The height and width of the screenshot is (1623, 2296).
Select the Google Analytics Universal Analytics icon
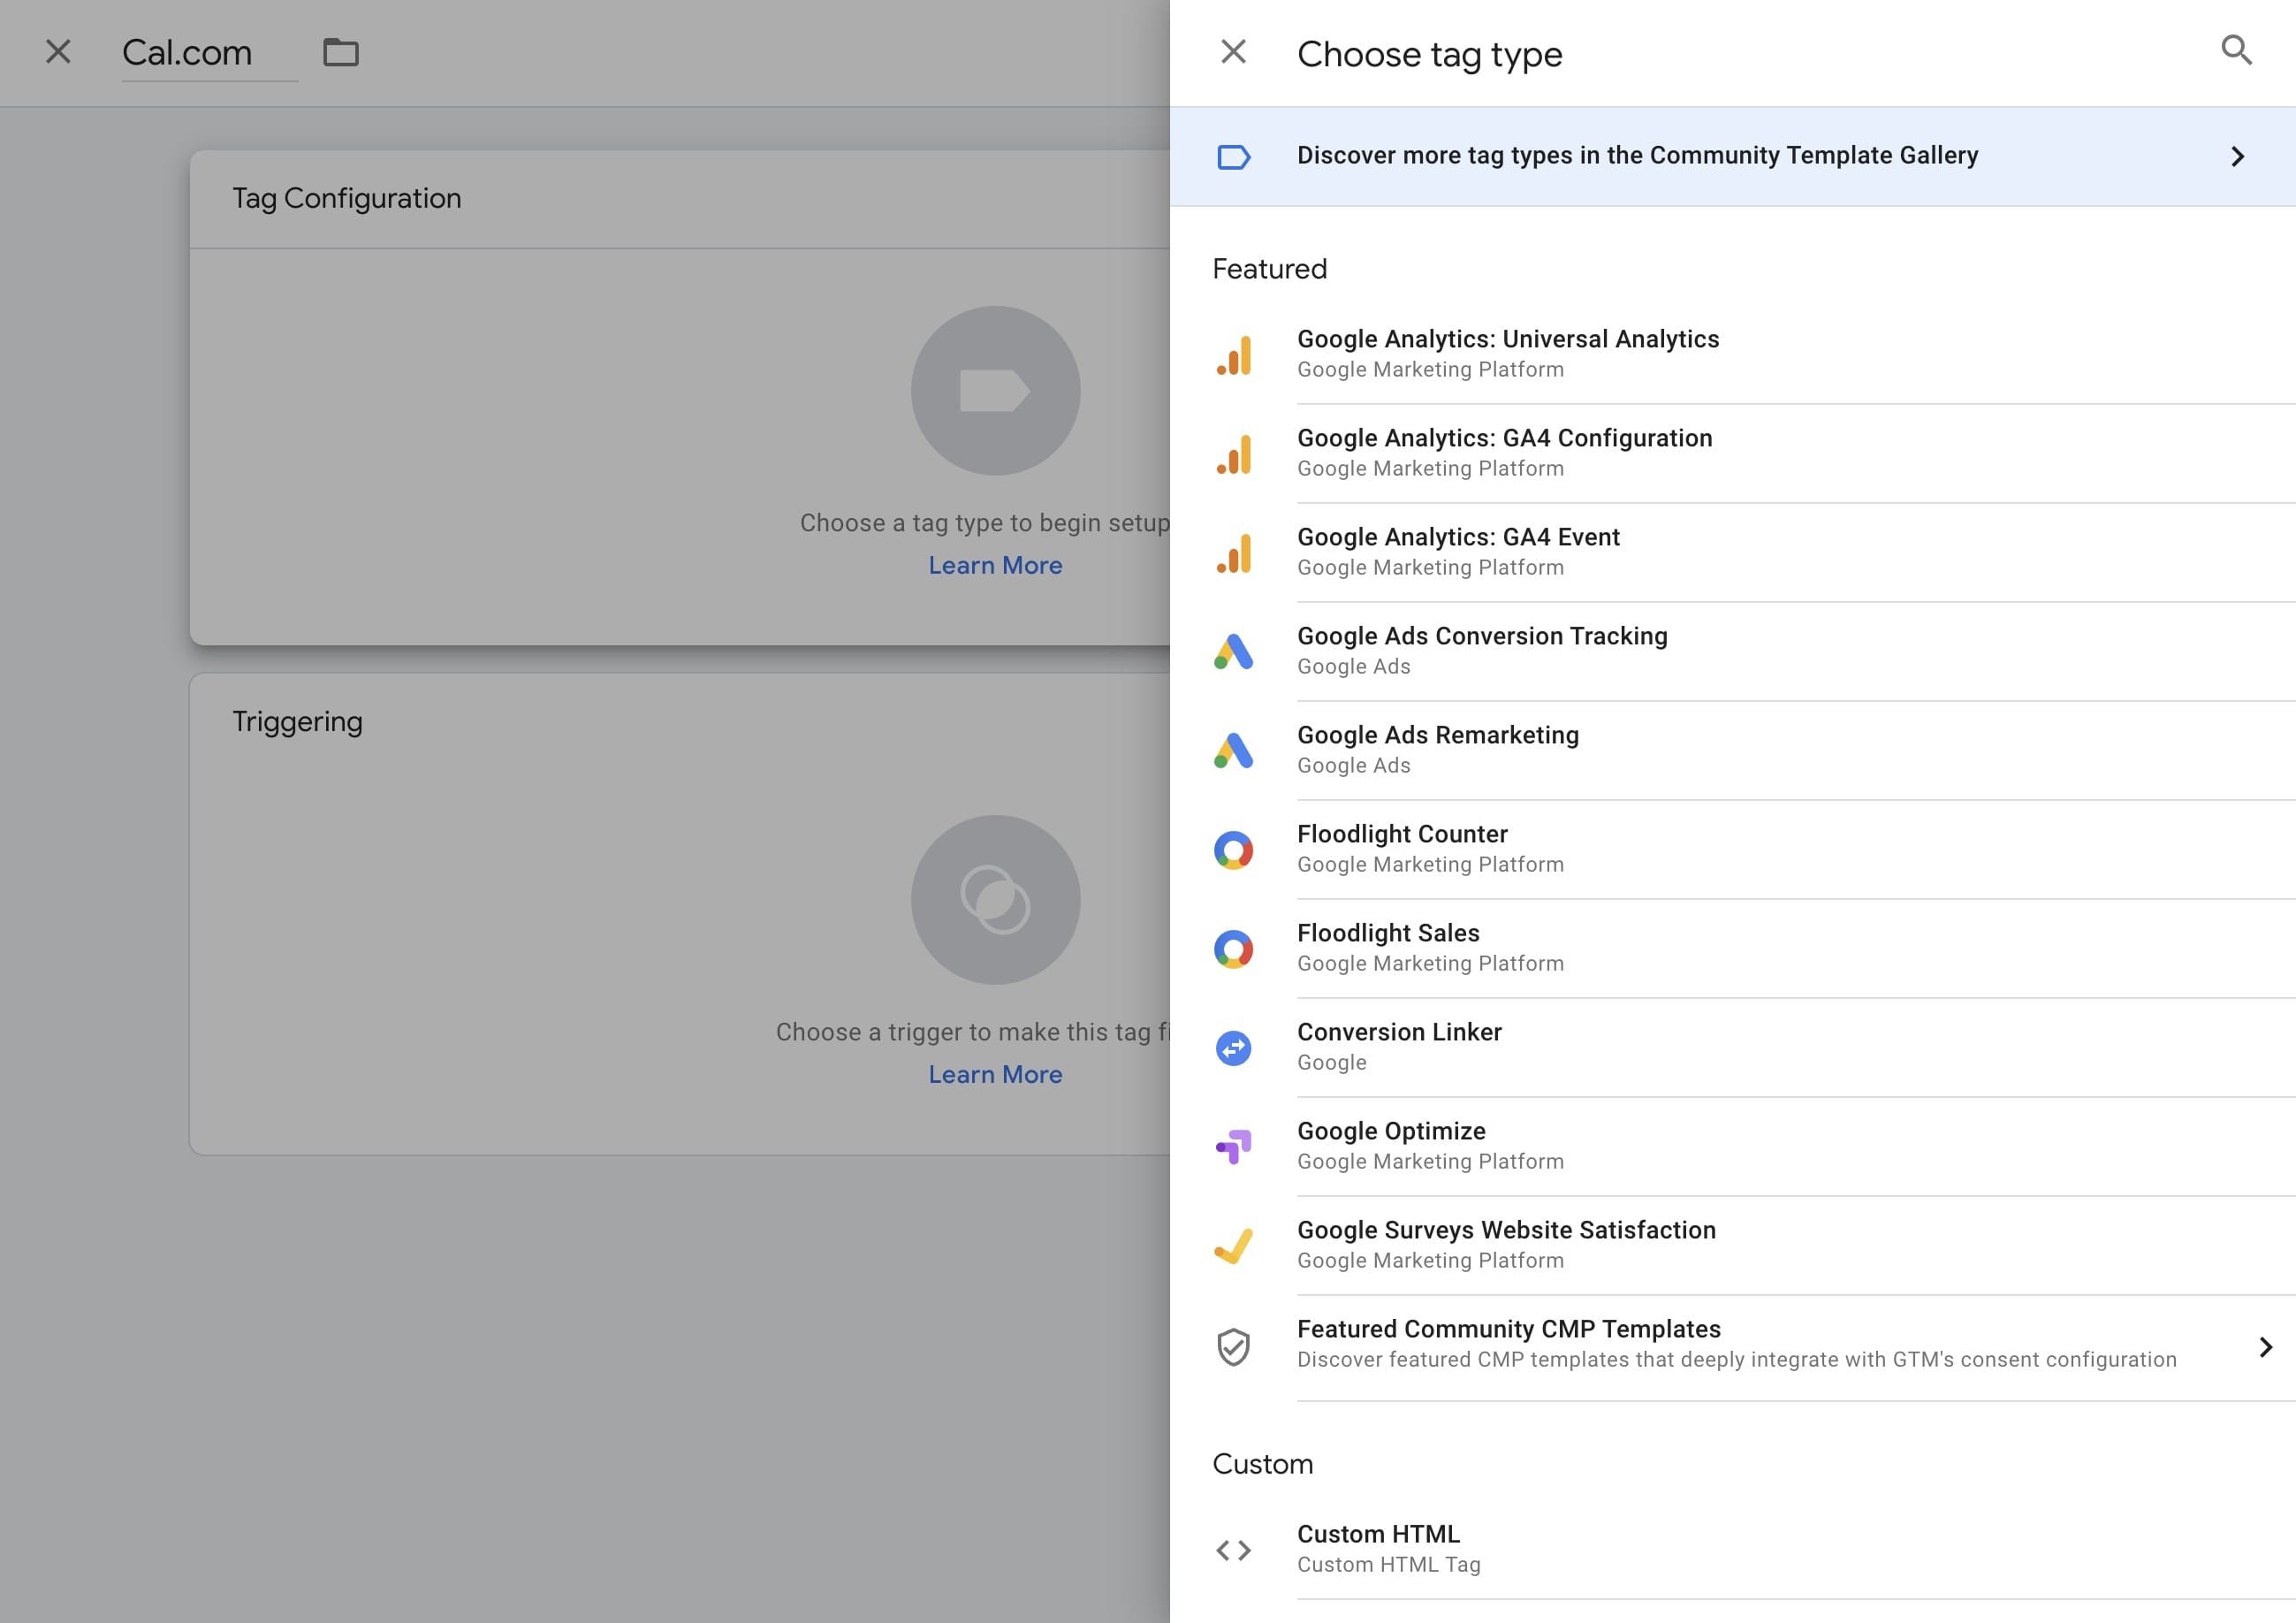pyautogui.click(x=1234, y=352)
